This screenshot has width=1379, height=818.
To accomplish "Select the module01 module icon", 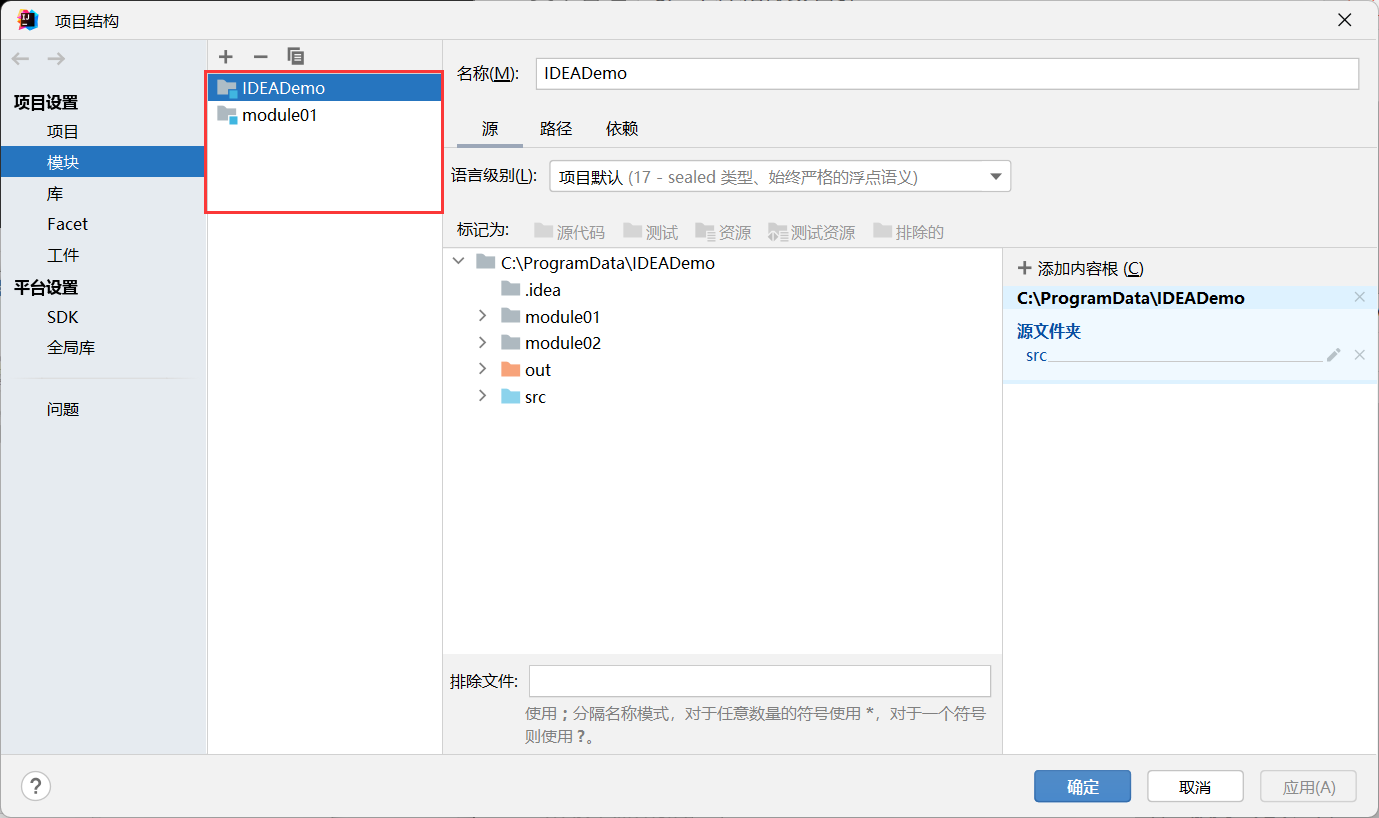I will (x=227, y=115).
